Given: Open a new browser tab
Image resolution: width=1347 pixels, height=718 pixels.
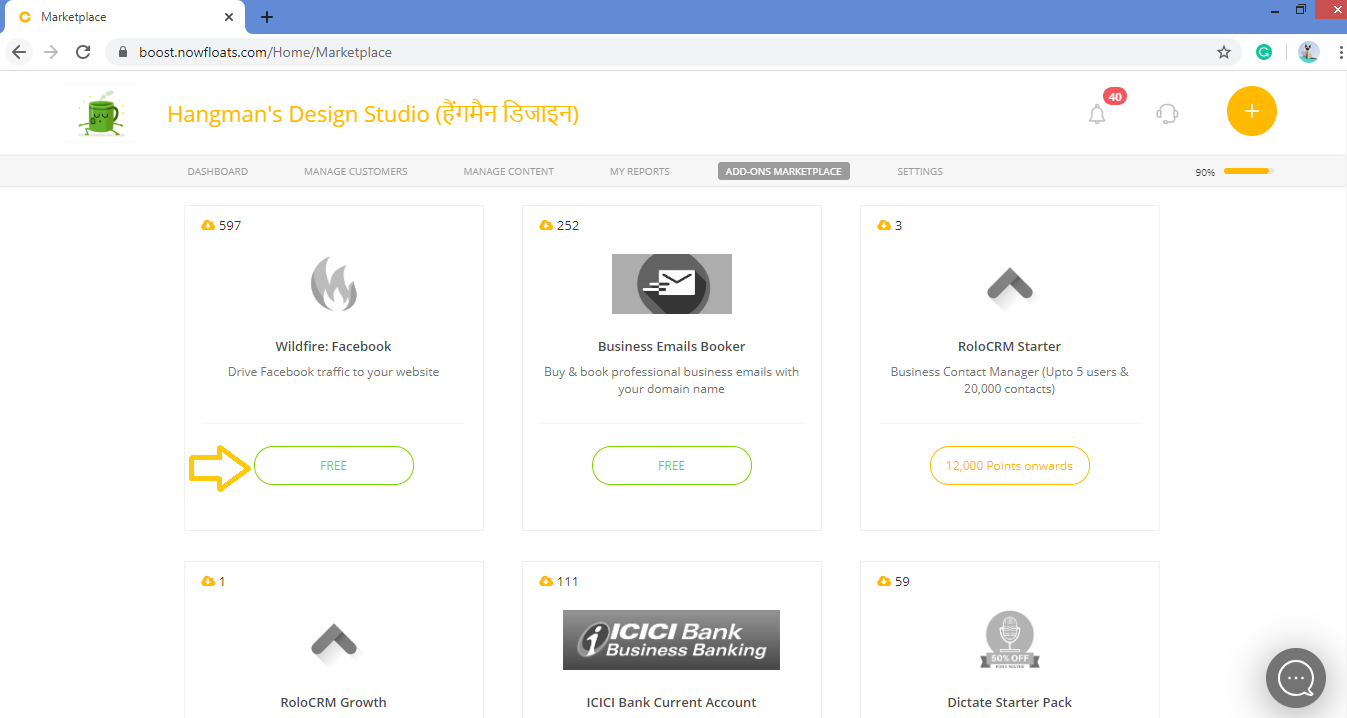Looking at the screenshot, I should point(267,17).
